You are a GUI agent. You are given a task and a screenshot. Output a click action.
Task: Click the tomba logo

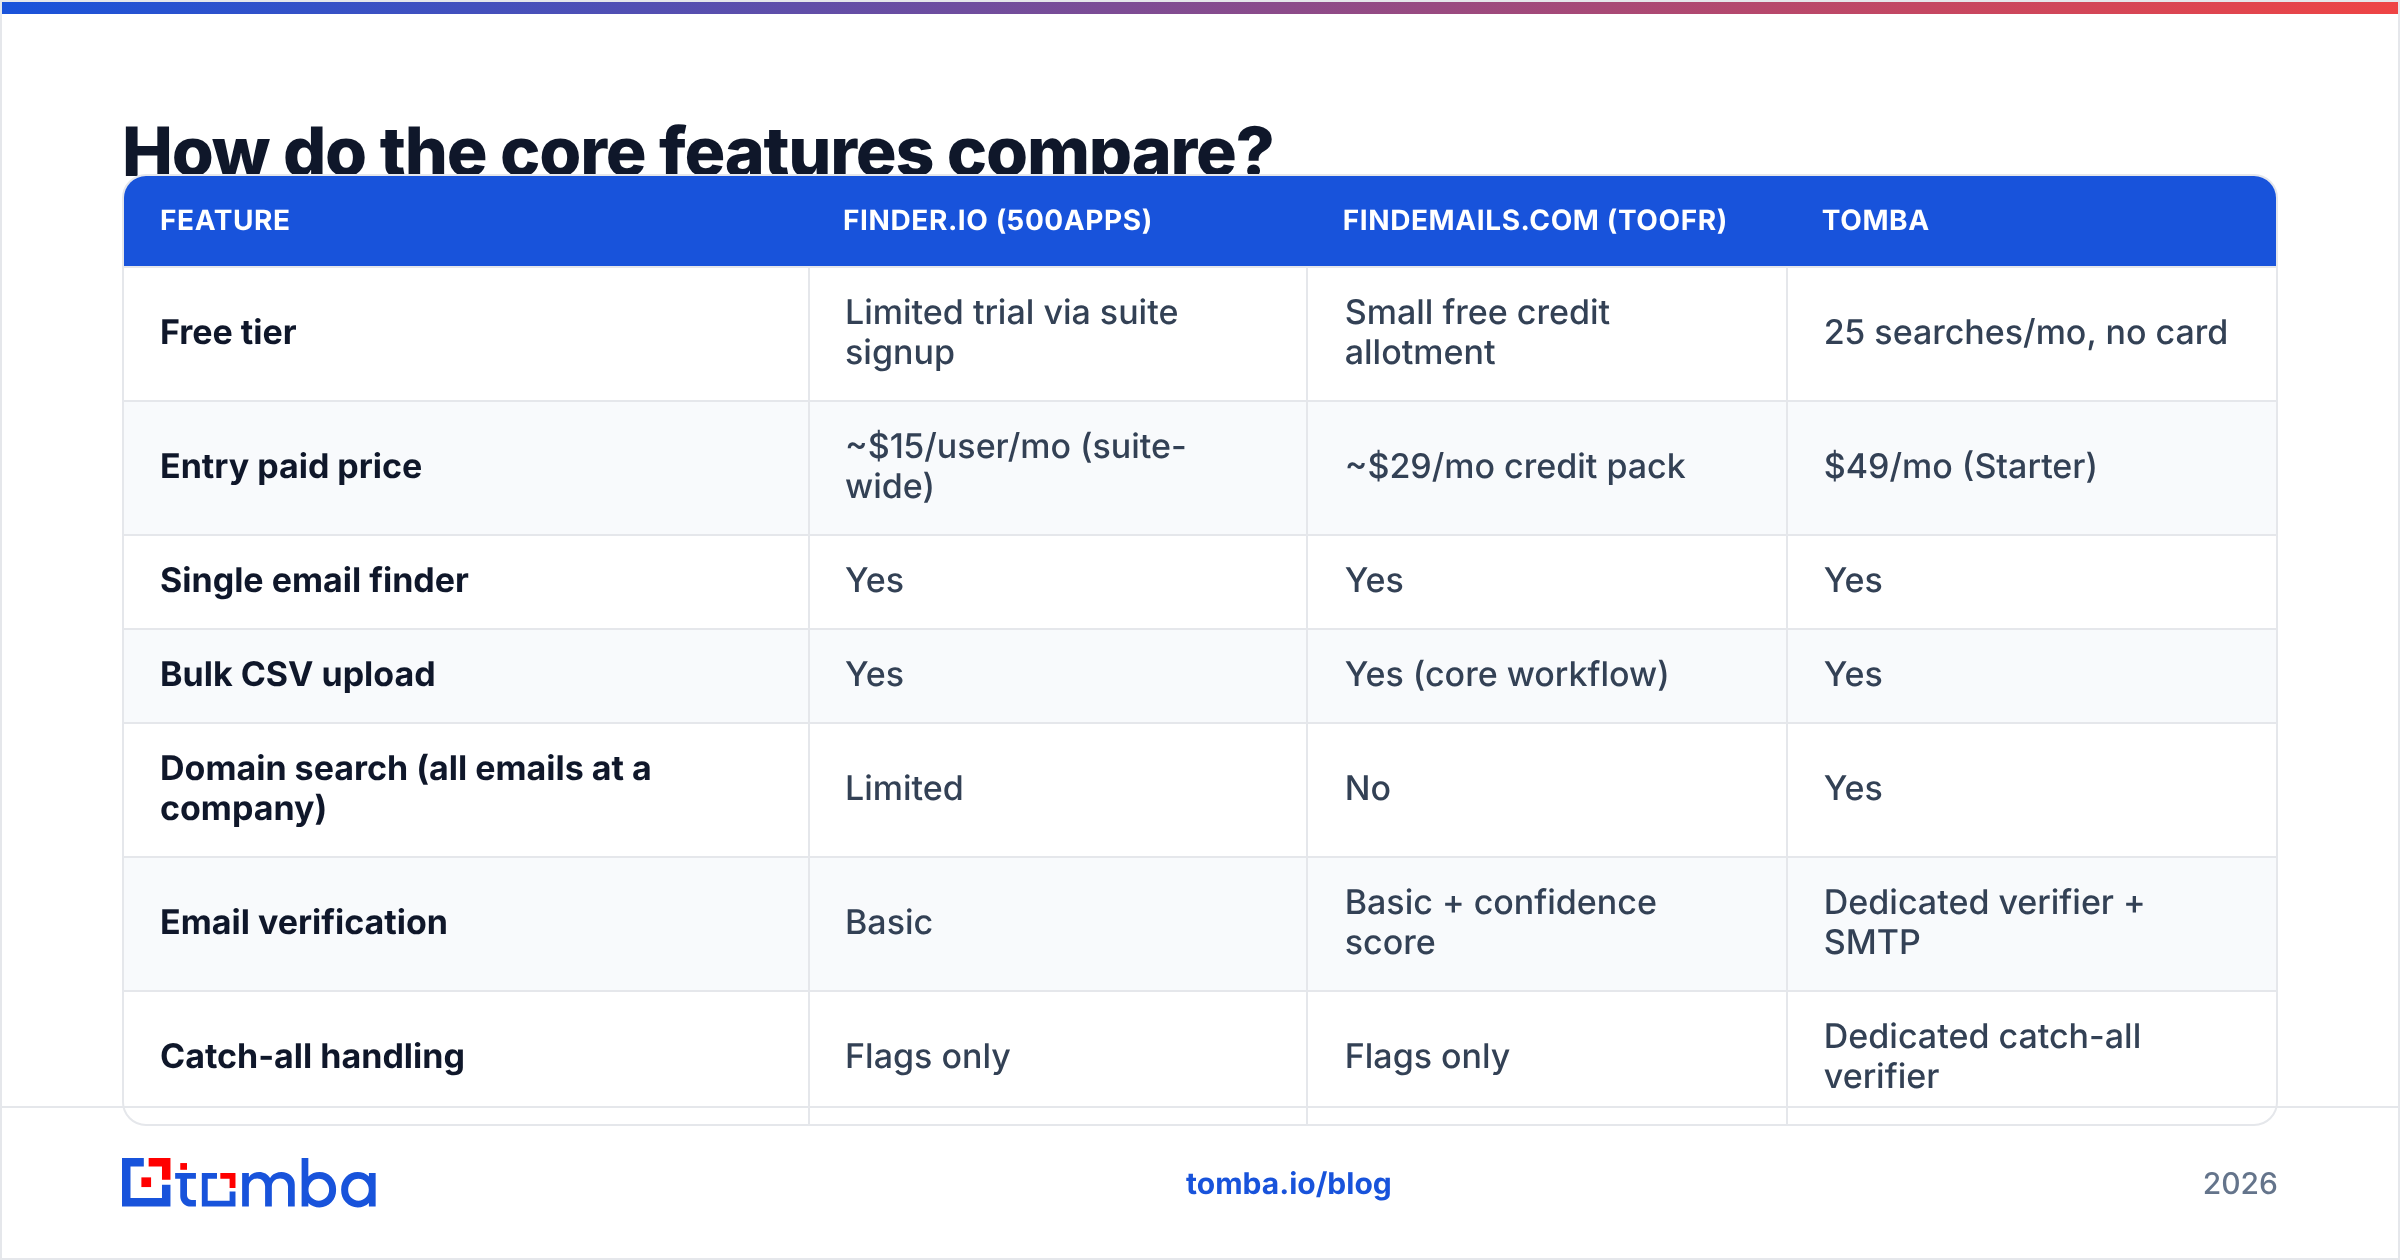coord(249,1183)
